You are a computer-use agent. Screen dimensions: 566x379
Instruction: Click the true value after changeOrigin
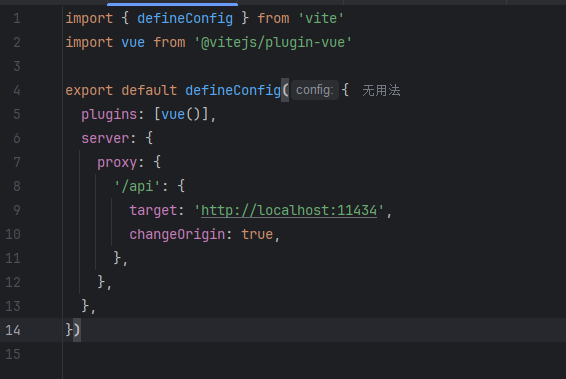pos(257,234)
